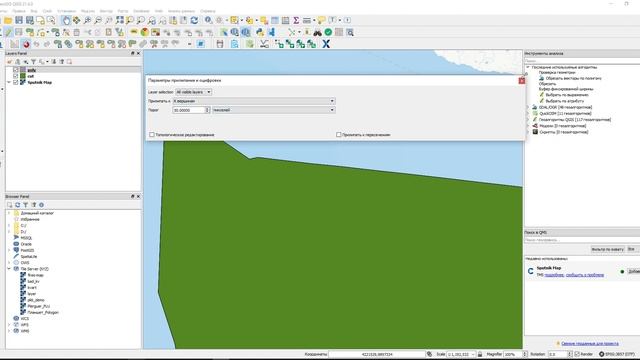Click the report a problem link
640x360 pixels.
(584, 275)
